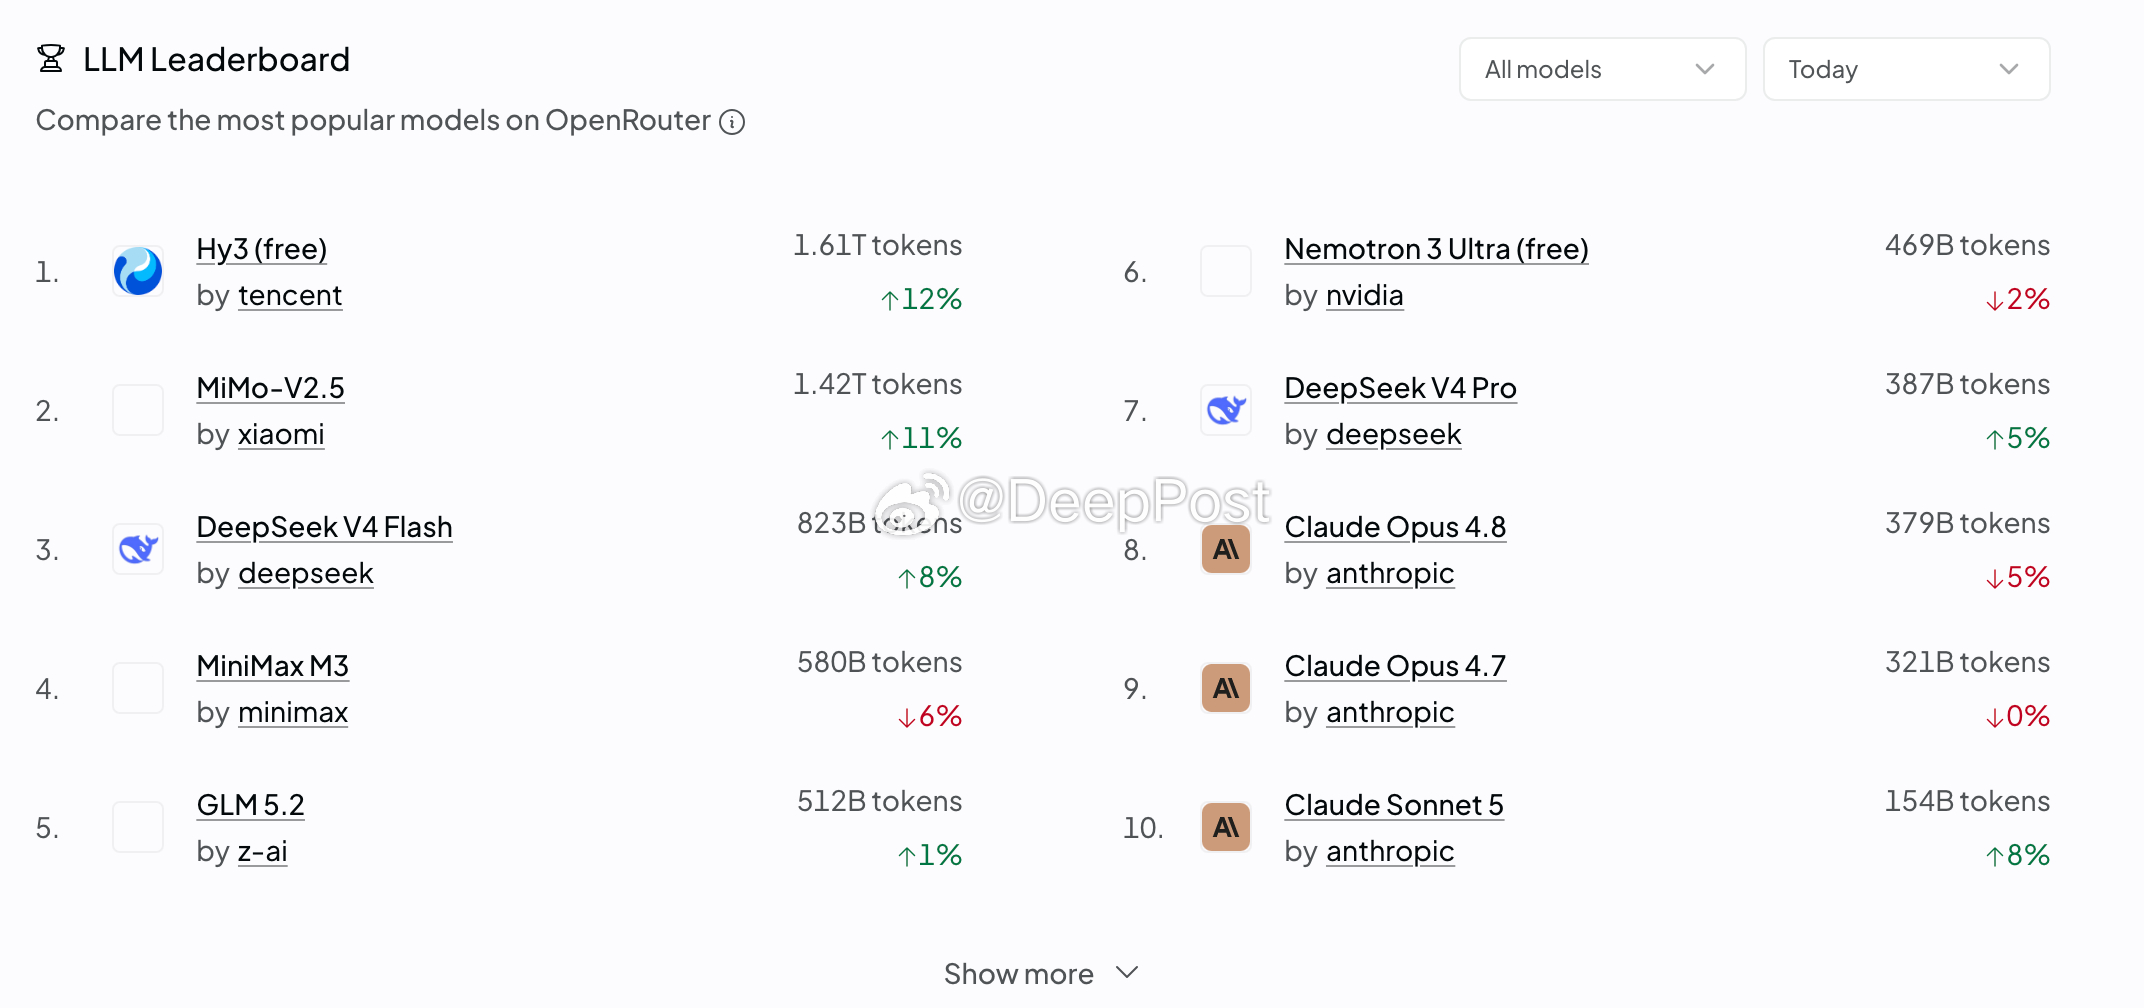This screenshot has height=1008, width=2144.
Task: Click the DeepSeek V4 Flash whale icon
Action: pos(138,549)
